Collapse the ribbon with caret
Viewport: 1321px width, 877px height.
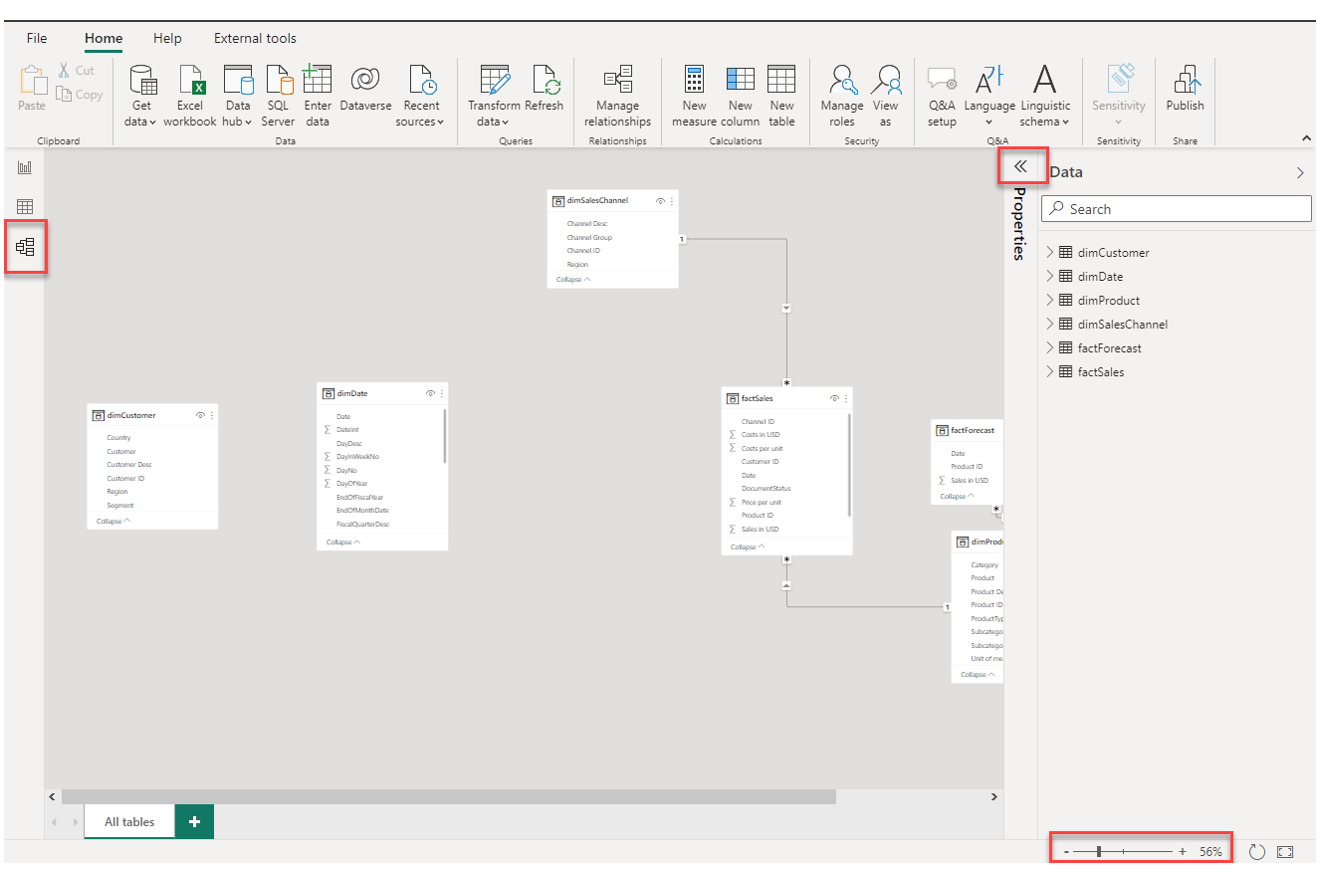pyautogui.click(x=1306, y=138)
